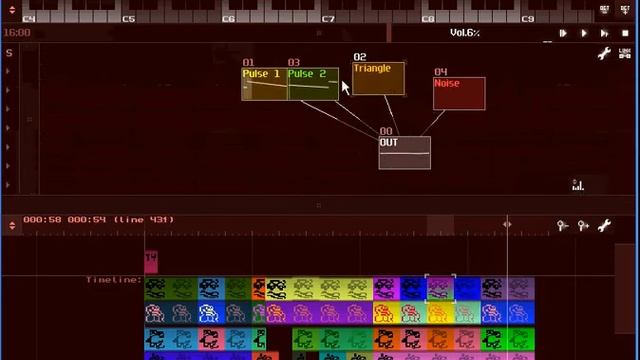The image size is (640, 360).
Task: Zoom out the timeline with minus magnifier
Action: click(x=562, y=225)
